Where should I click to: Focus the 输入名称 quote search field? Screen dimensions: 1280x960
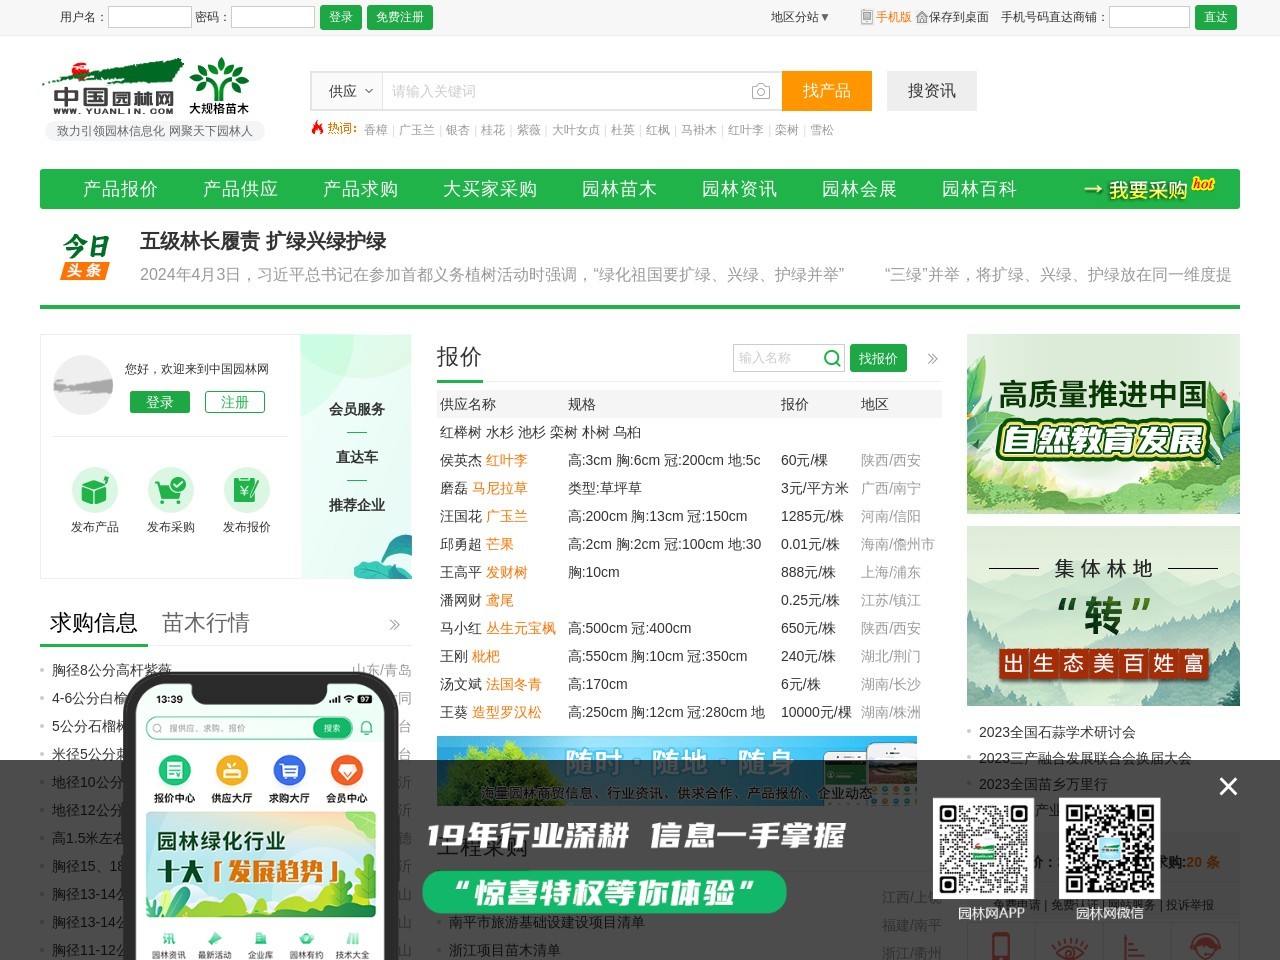click(778, 358)
